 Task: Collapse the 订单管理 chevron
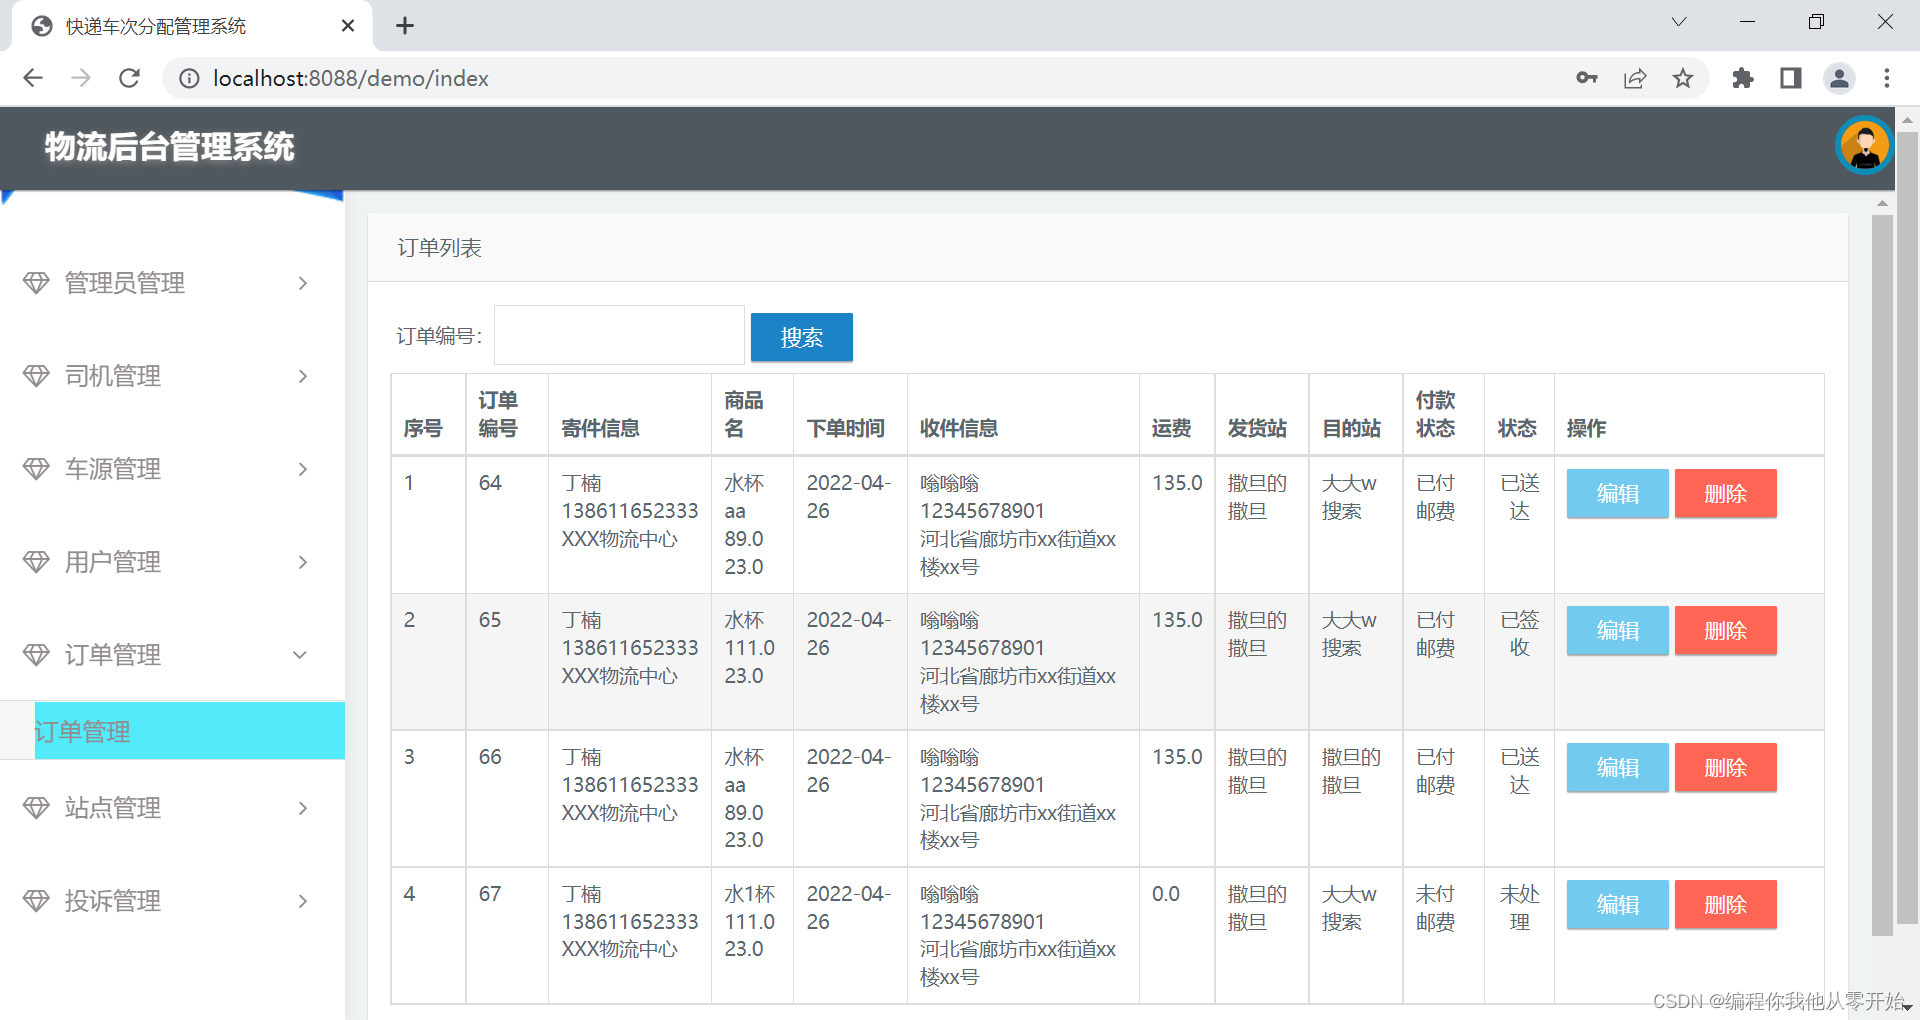[300, 655]
